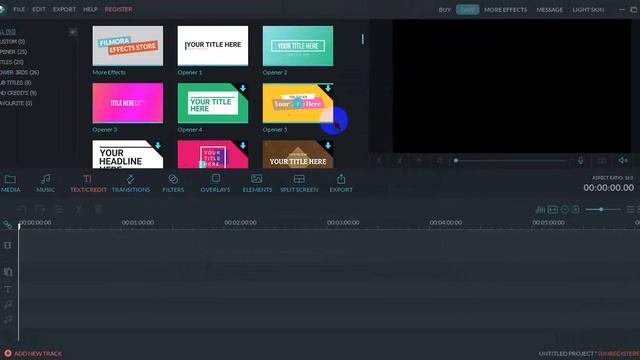The width and height of the screenshot is (640, 360).
Task: Download the brown Your Title Here preset
Action: click(328, 145)
